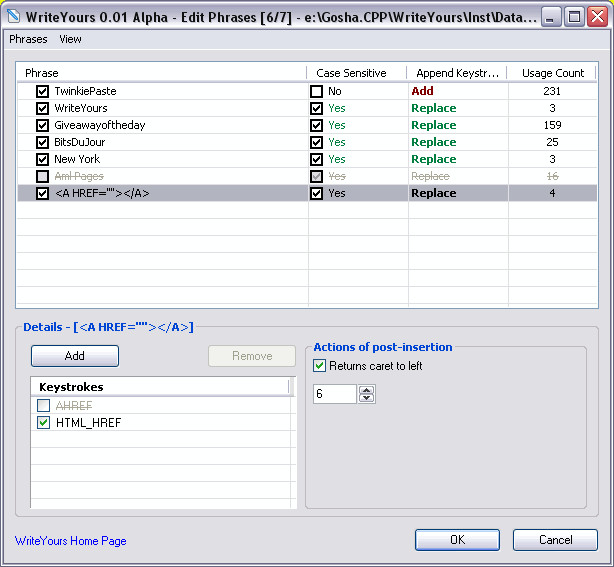This screenshot has height=567, width=614.
Task: Select the HTML_HREF keystroke entry
Action: tap(88, 423)
